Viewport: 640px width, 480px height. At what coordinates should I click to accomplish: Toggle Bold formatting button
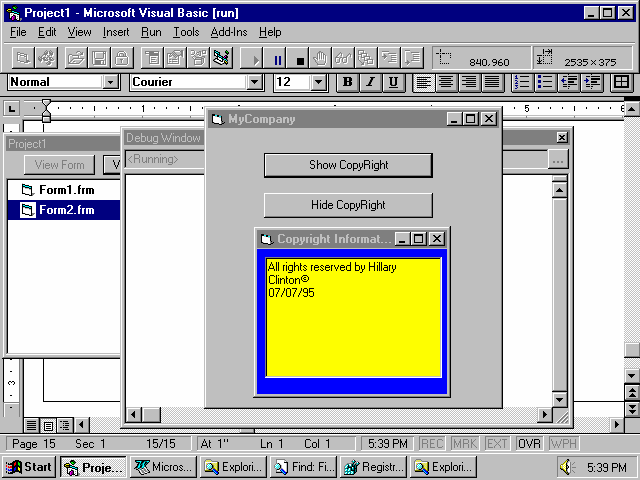coord(347,82)
